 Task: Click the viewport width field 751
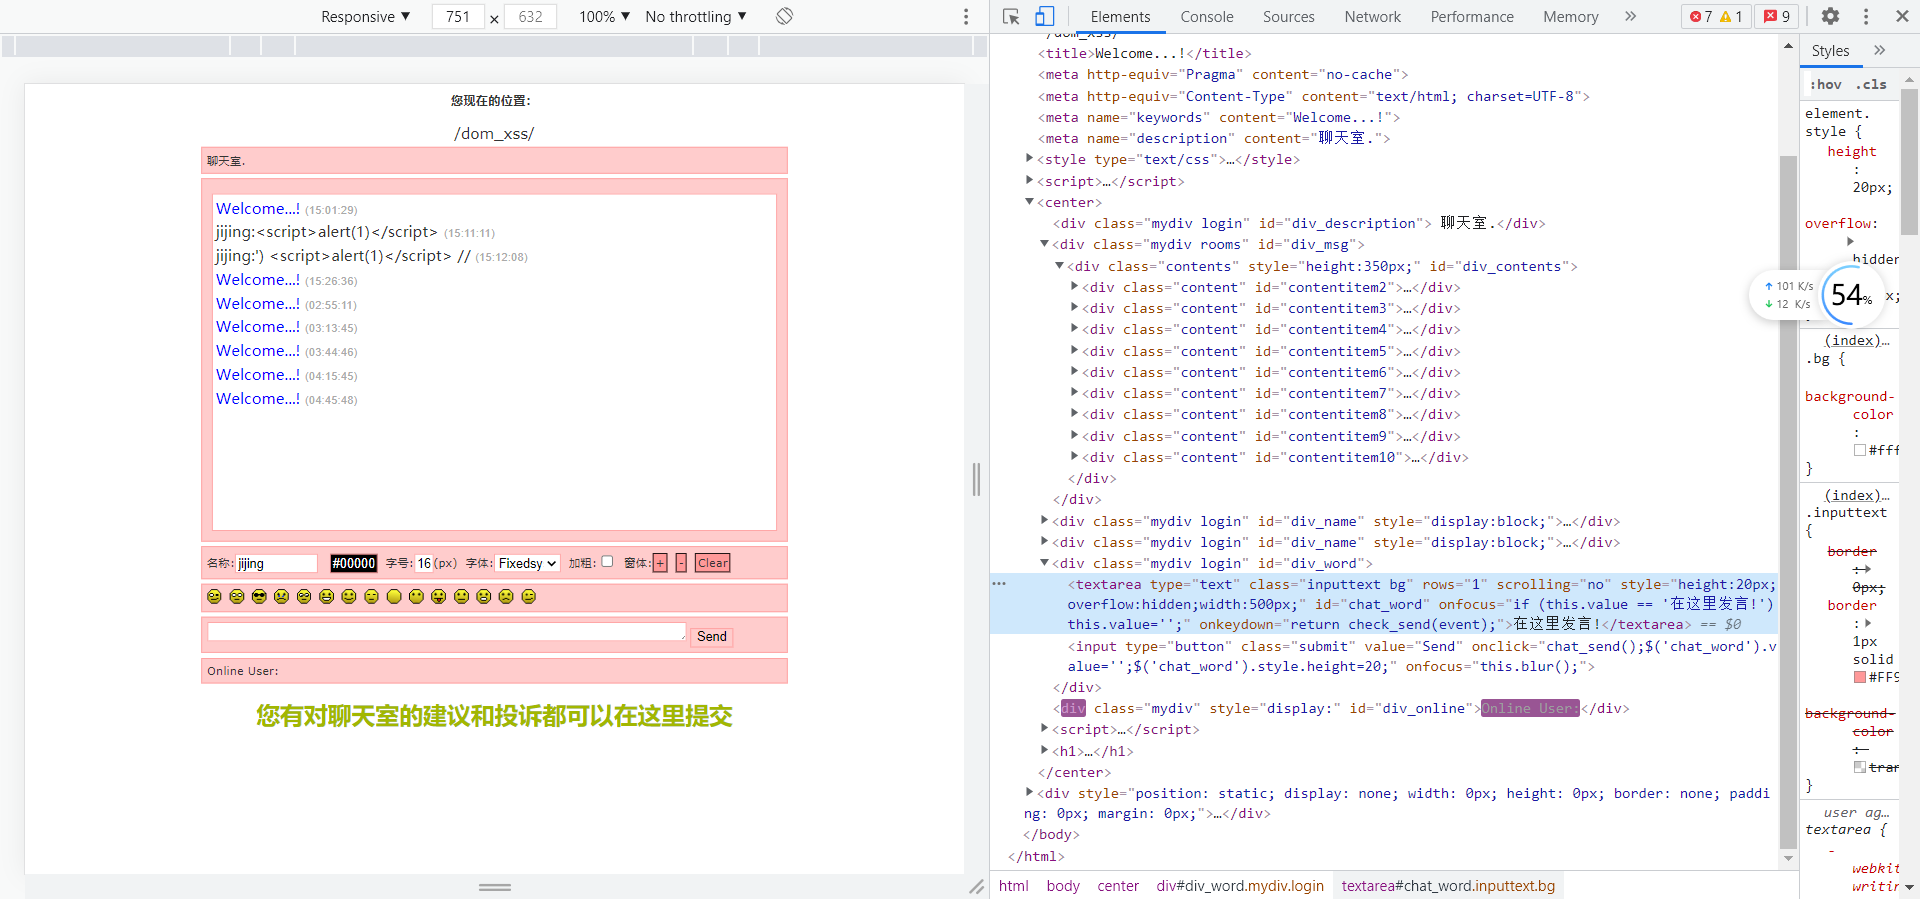[x=458, y=16]
